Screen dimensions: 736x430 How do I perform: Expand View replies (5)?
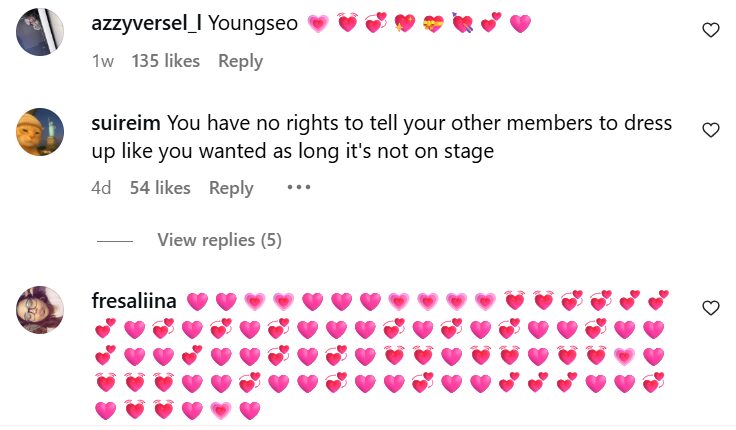(219, 241)
